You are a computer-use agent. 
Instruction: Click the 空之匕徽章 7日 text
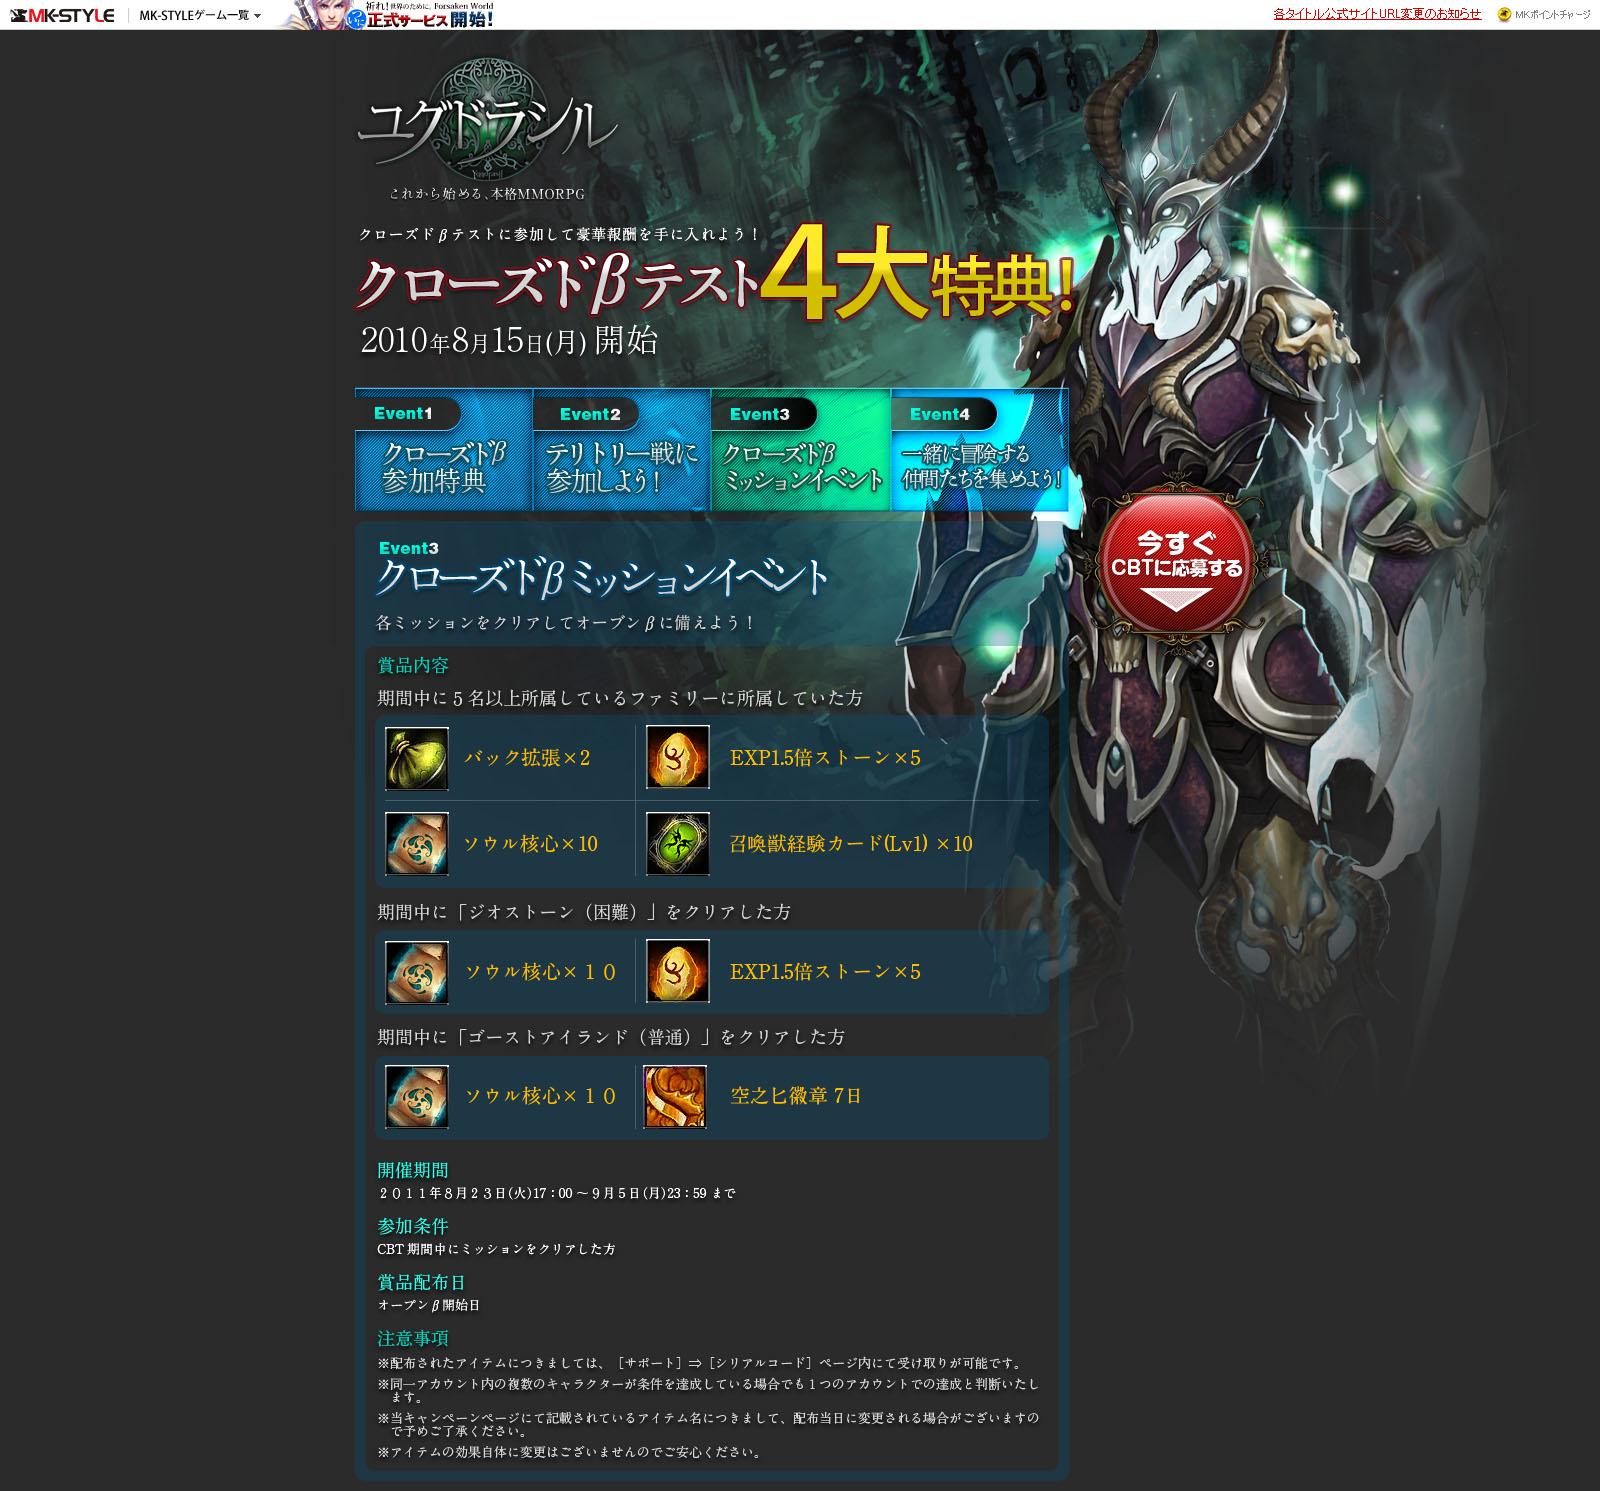click(x=796, y=1096)
